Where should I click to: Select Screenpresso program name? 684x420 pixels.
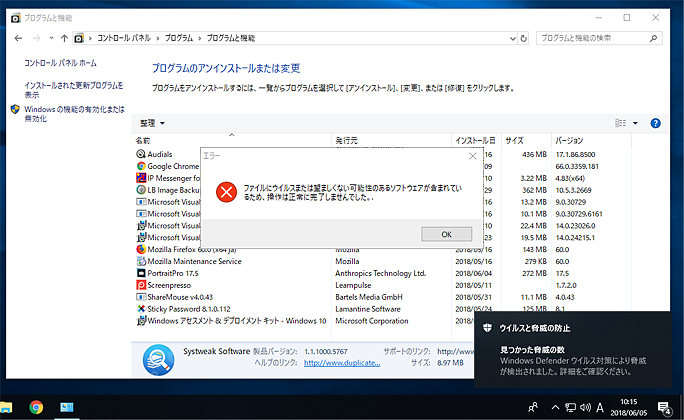click(x=169, y=285)
